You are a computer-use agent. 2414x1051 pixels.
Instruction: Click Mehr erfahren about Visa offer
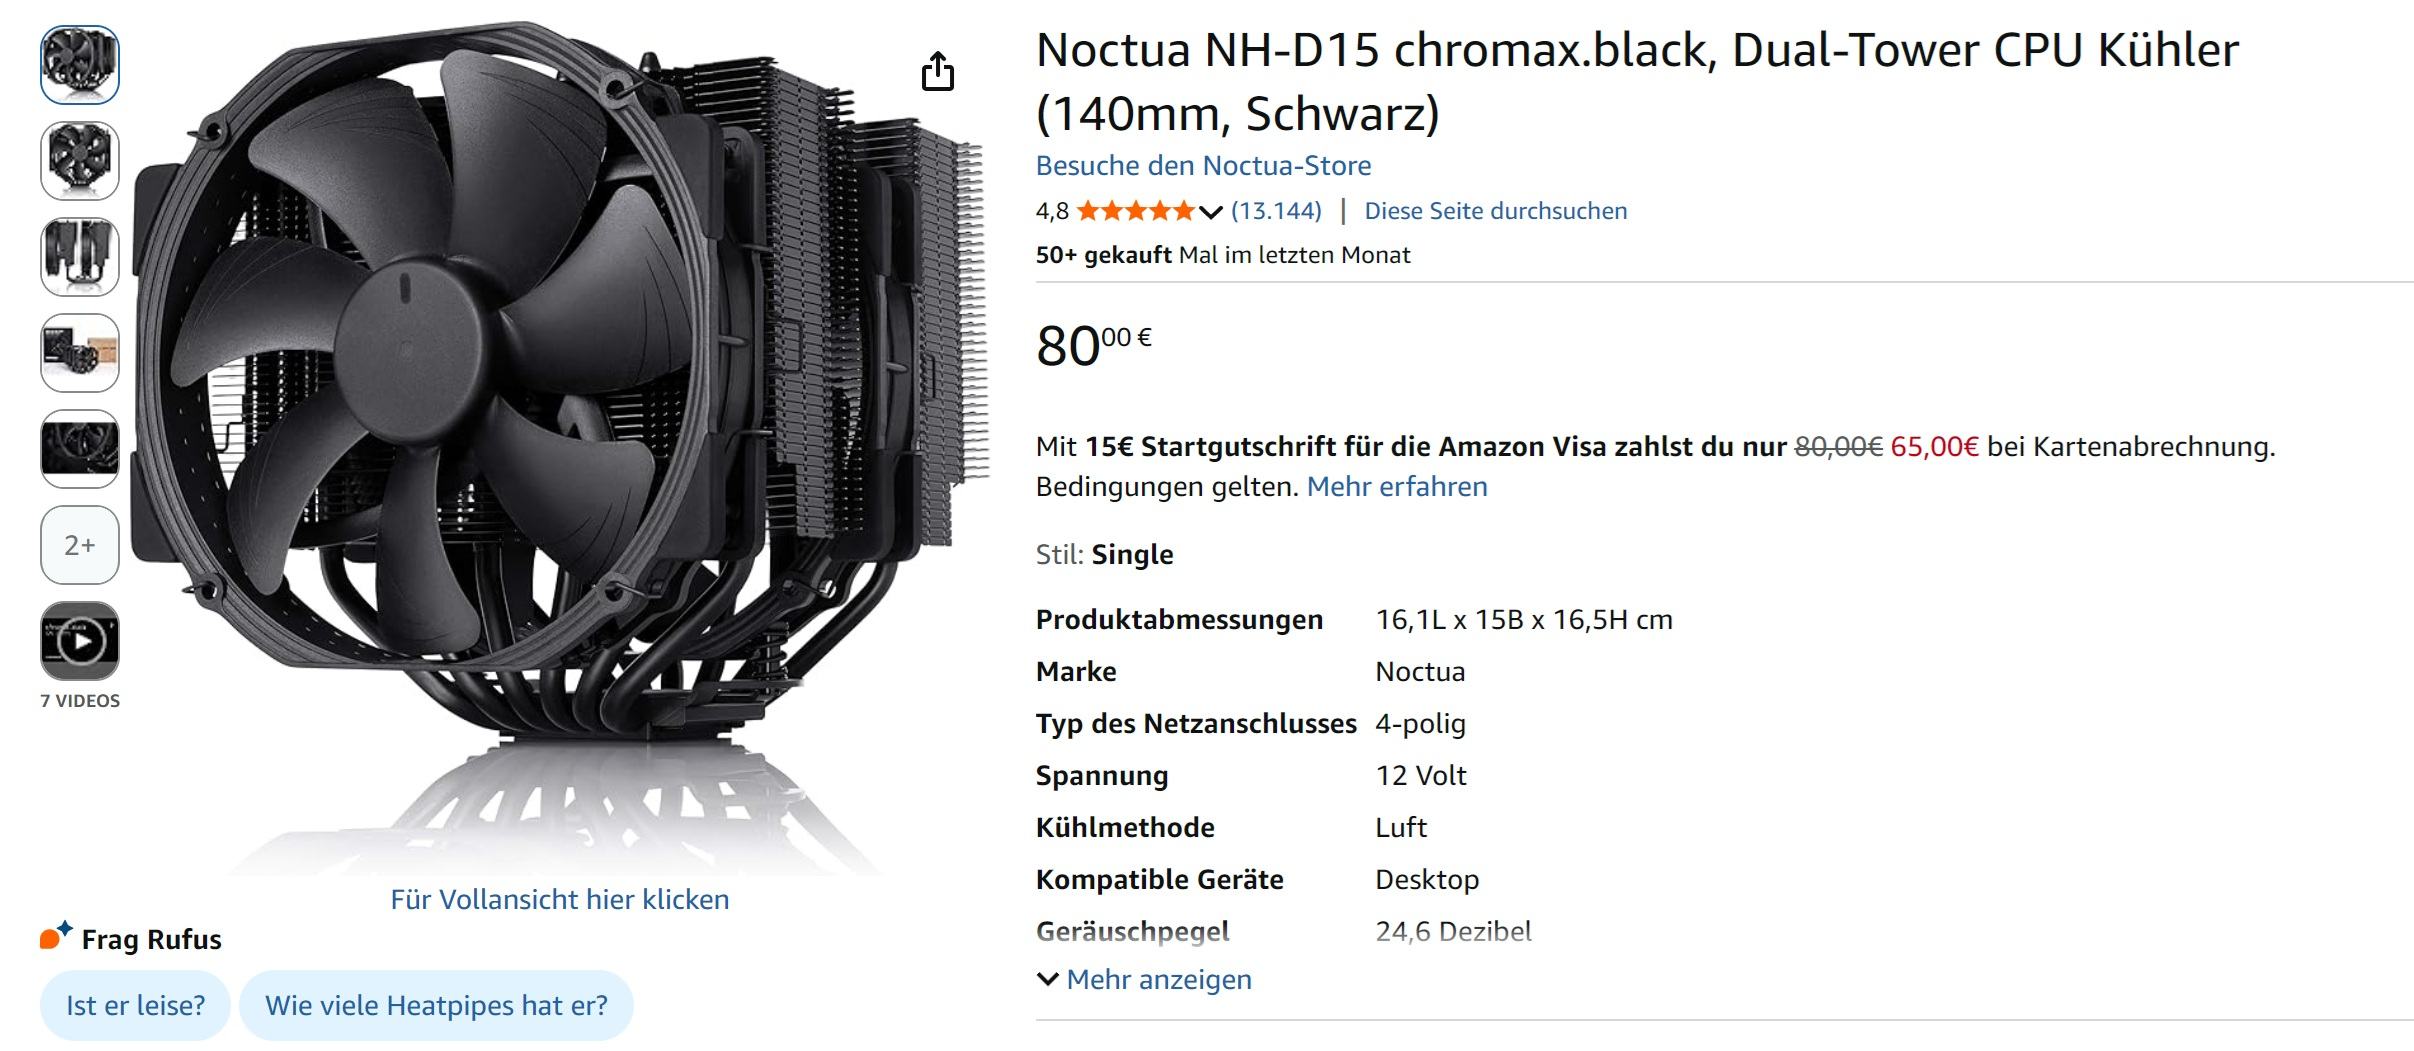(x=1397, y=487)
